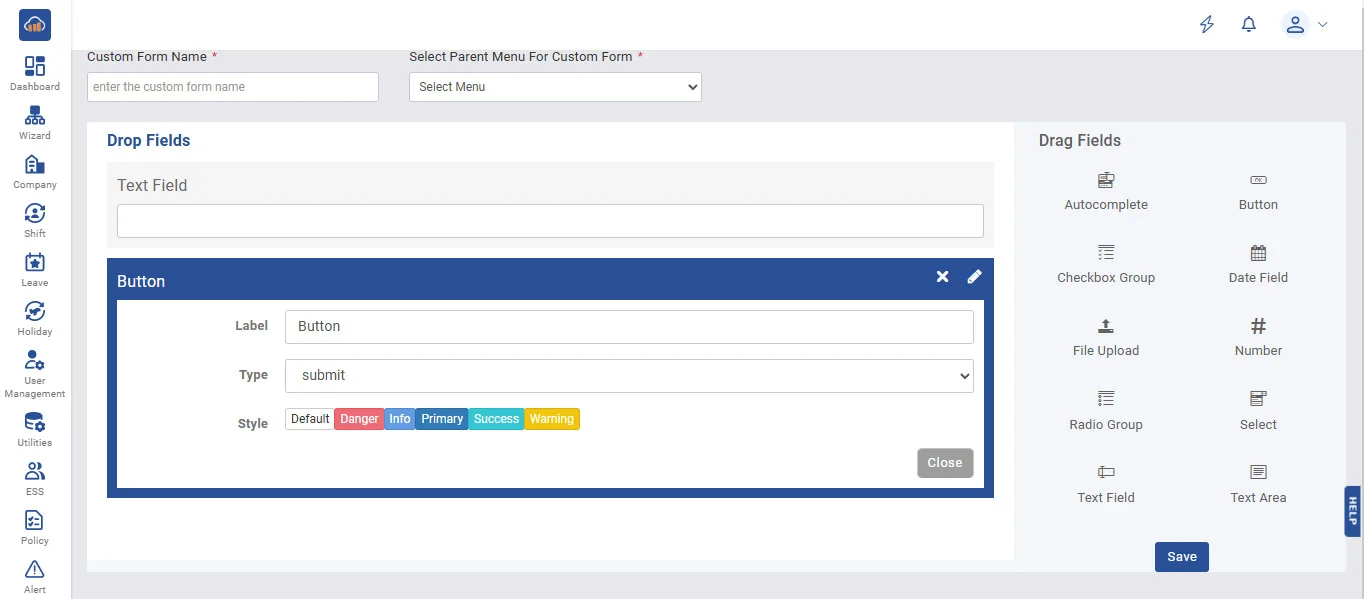Open the user profile dropdown
This screenshot has height=599, width=1364.
[x=1305, y=25]
